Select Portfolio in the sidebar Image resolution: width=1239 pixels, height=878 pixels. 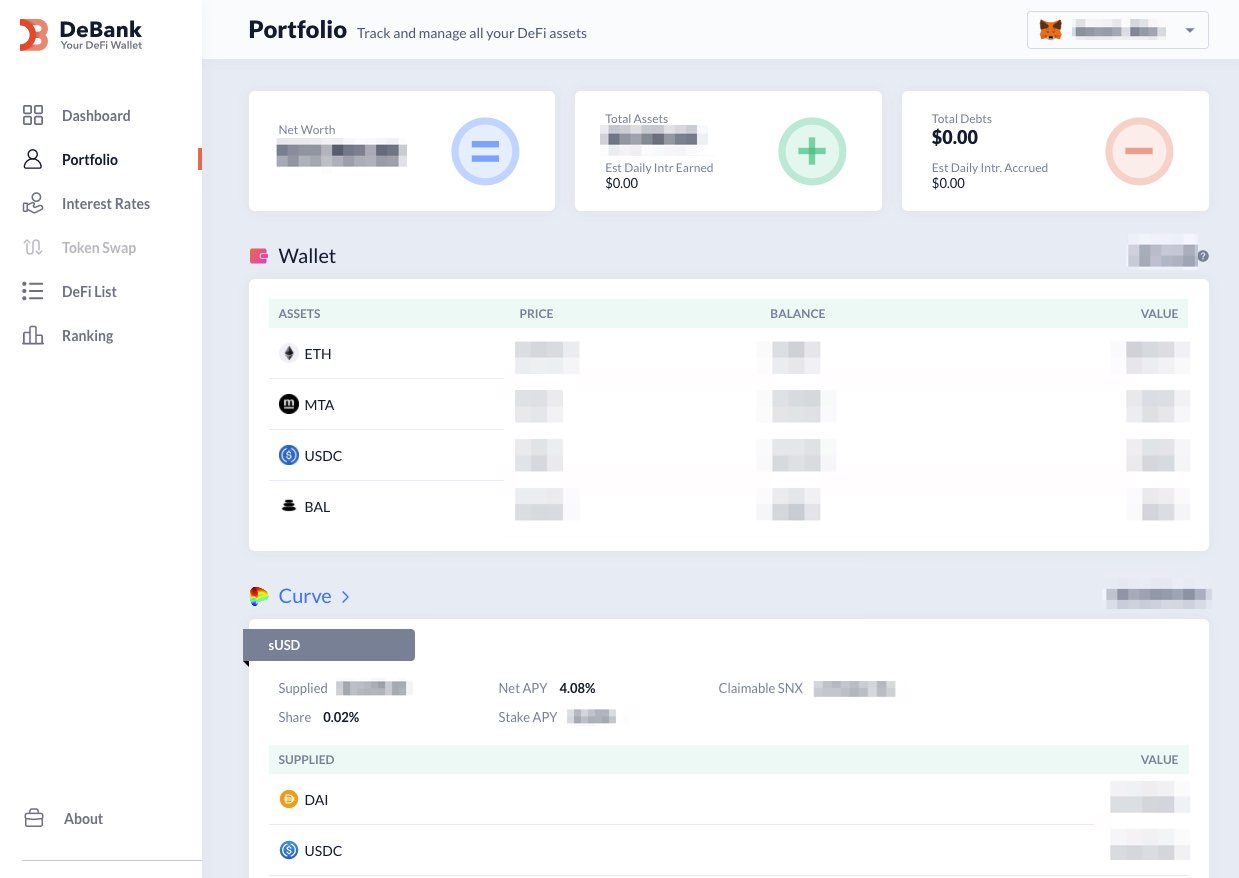[90, 159]
